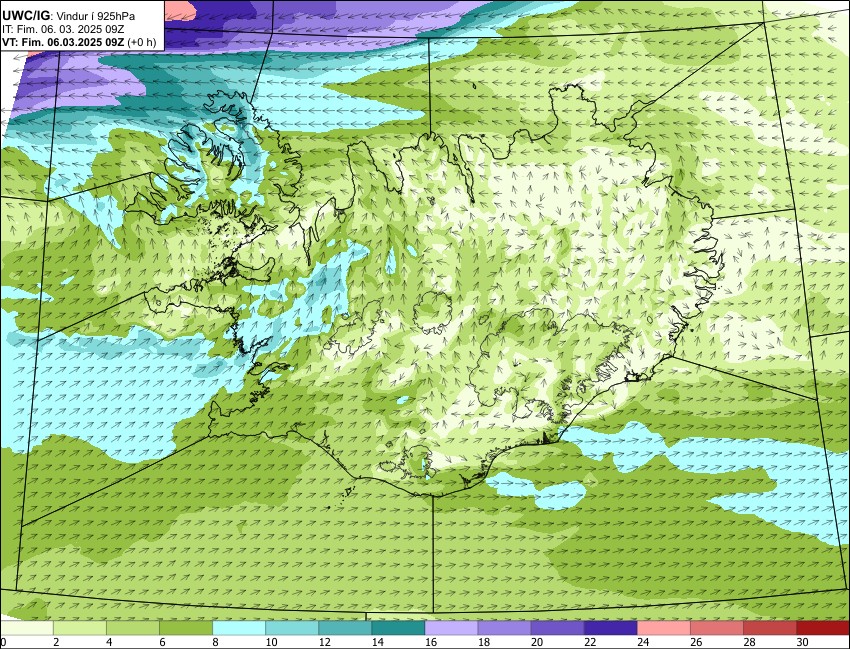Click the 16-18 m/s lavender legend swatch
The height and width of the screenshot is (649, 850).
click(x=452, y=628)
